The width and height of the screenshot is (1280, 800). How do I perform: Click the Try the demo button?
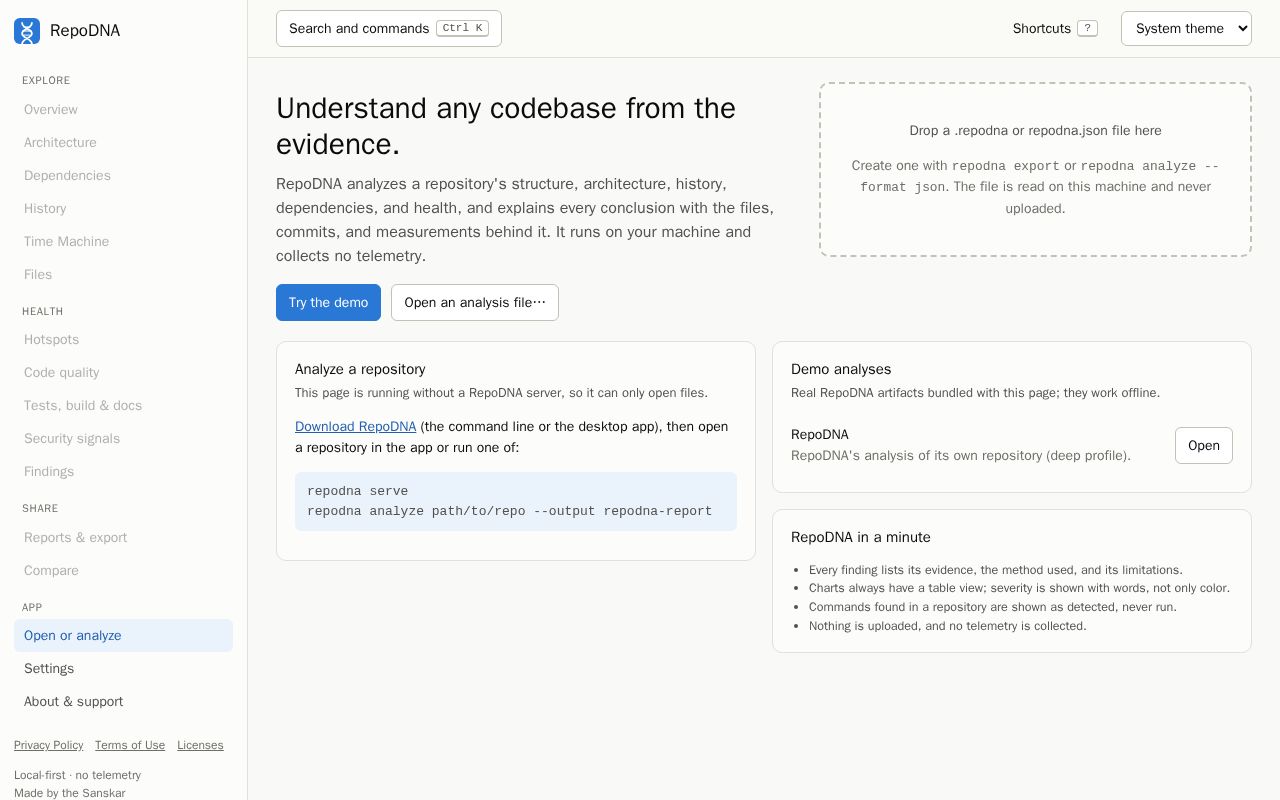pos(328,302)
